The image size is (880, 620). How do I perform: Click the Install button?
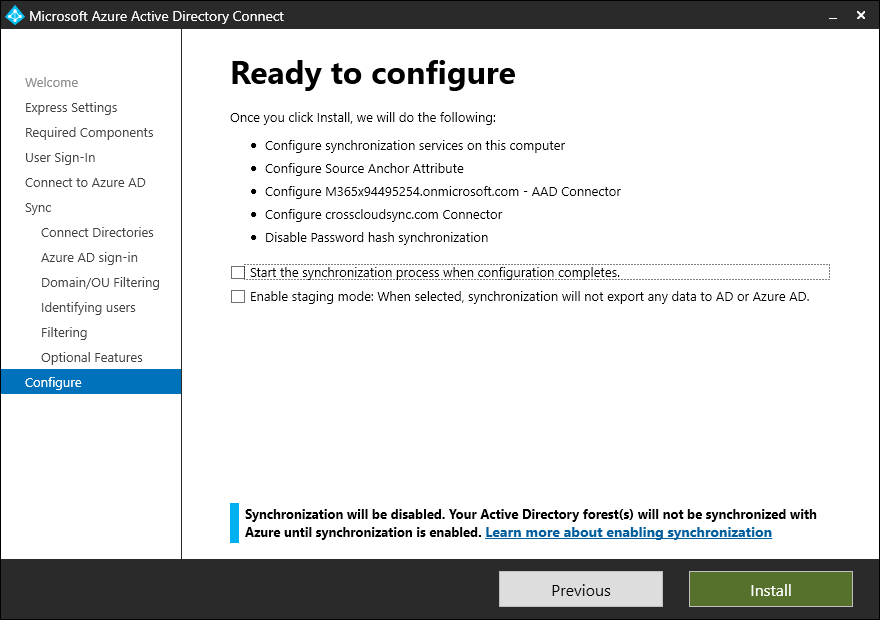(x=770, y=589)
